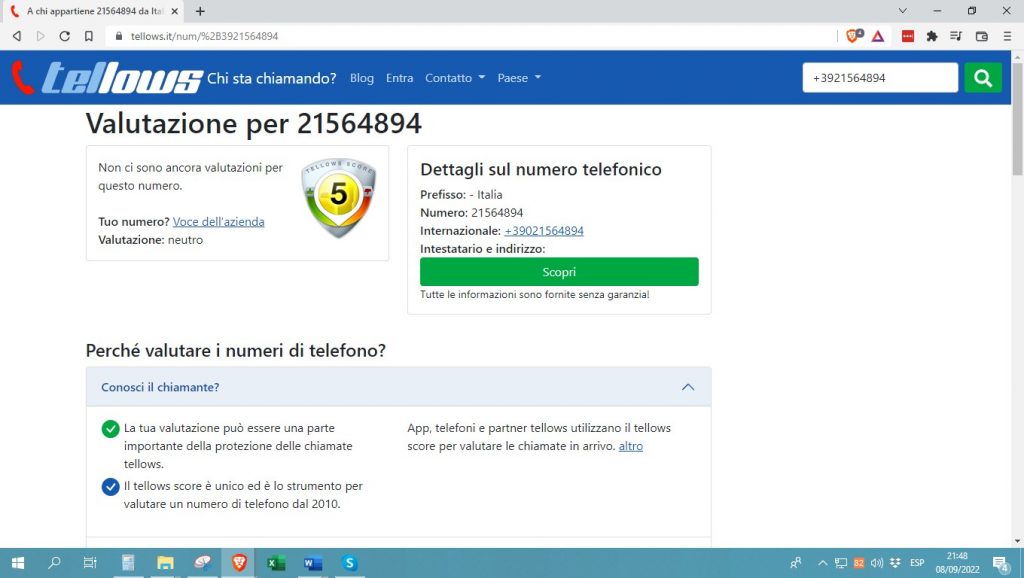Open Excel from the taskbar
Image resolution: width=1024 pixels, height=578 pixels.
(275, 563)
